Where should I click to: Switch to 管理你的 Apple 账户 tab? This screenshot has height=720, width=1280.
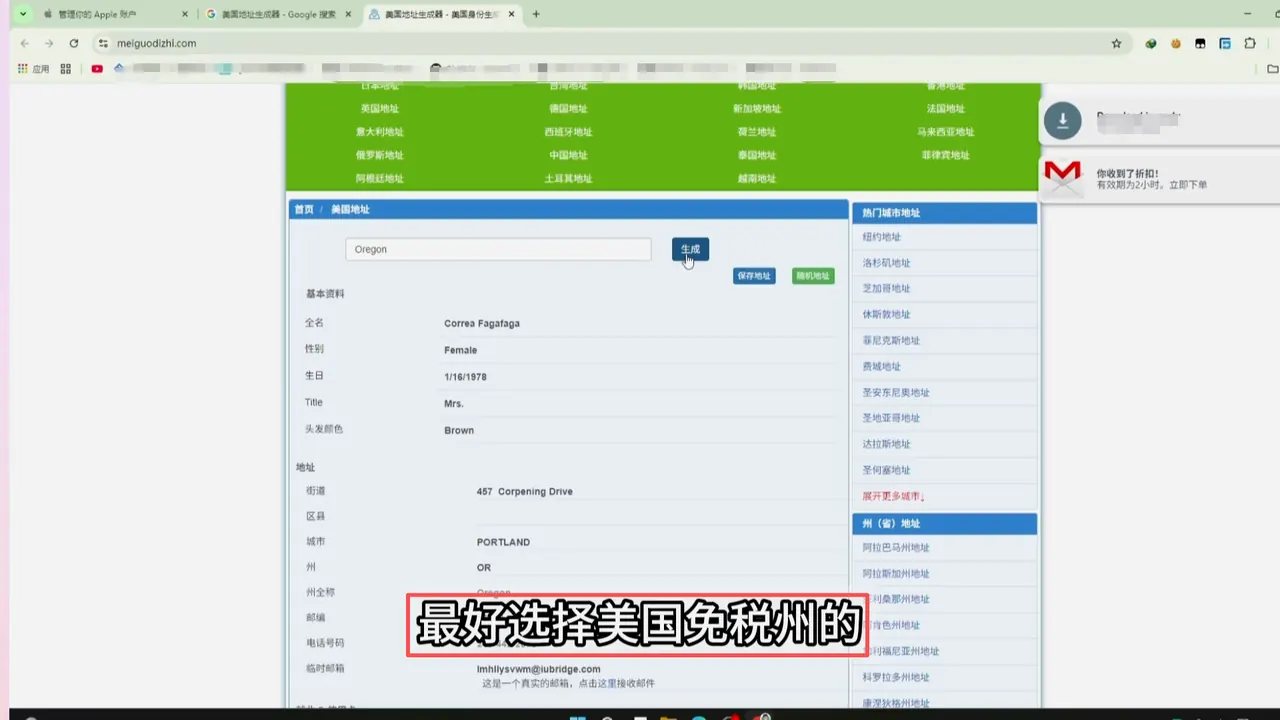click(x=116, y=14)
